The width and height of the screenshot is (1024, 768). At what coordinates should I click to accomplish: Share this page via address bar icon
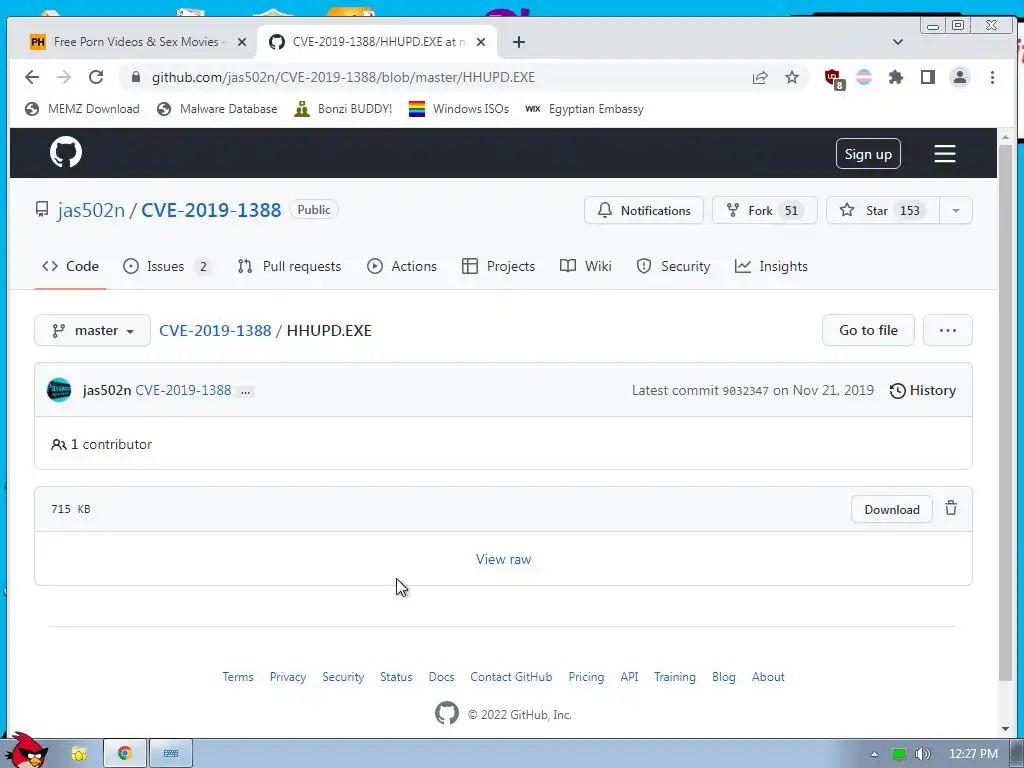click(x=760, y=78)
